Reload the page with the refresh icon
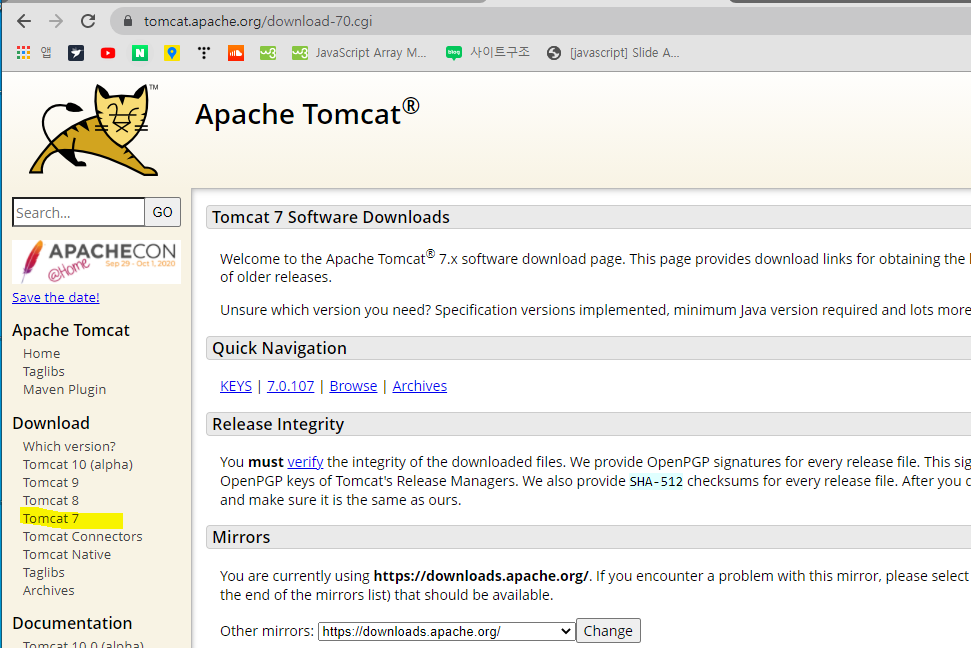 [x=88, y=21]
